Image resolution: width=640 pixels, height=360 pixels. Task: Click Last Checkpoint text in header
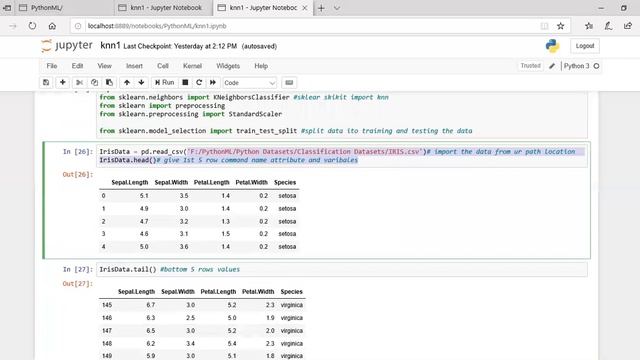click(x=180, y=47)
